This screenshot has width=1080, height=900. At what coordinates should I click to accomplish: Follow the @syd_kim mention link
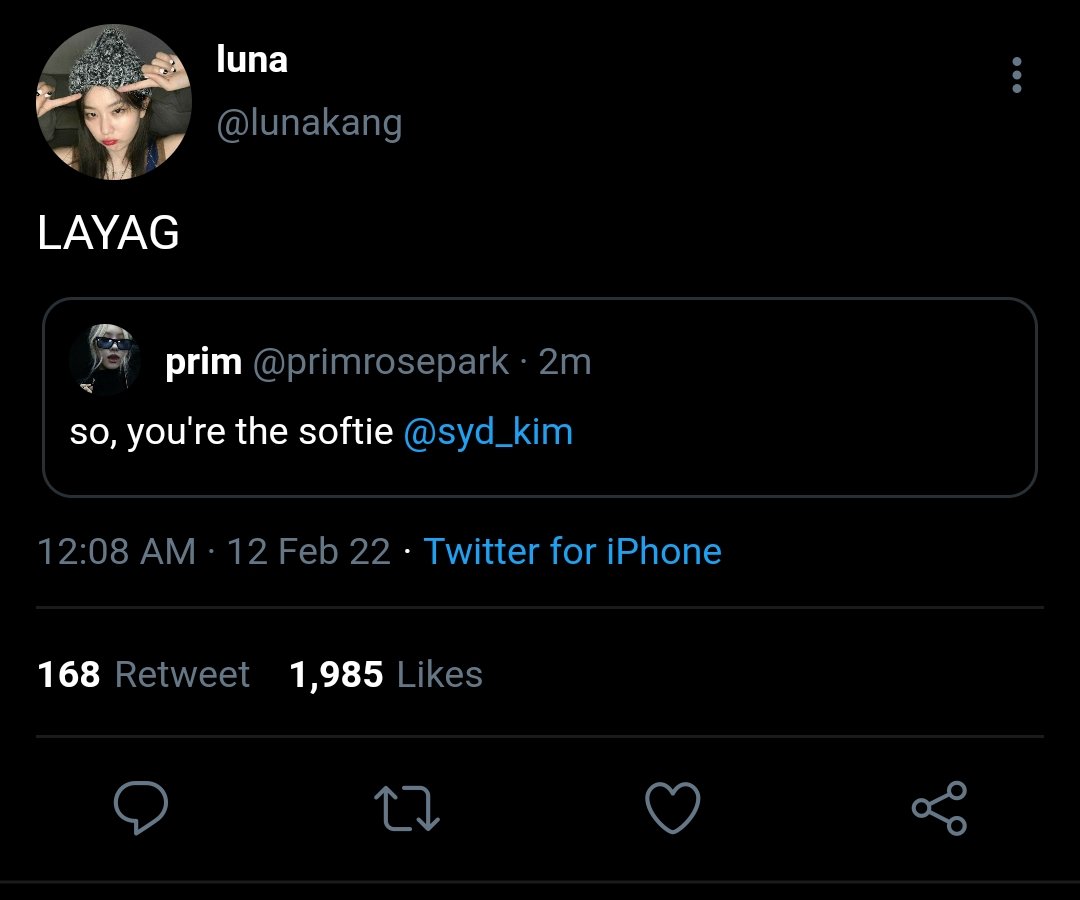point(488,433)
